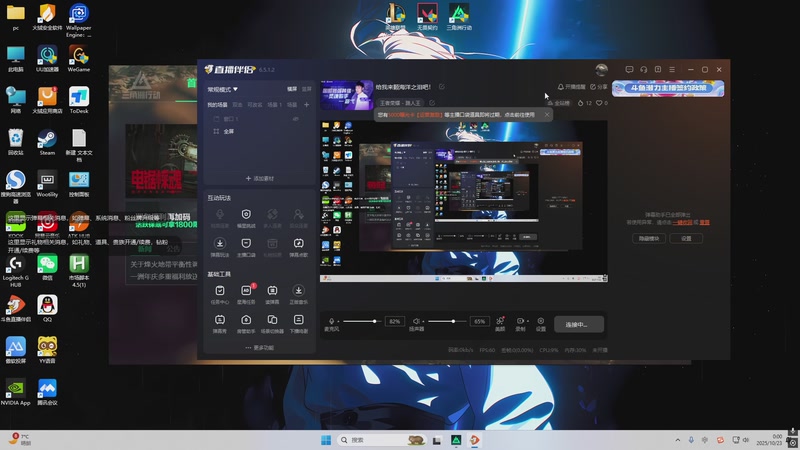Open the speaker device dropdown arrow
This screenshot has width=800, height=450.
pos(423,321)
